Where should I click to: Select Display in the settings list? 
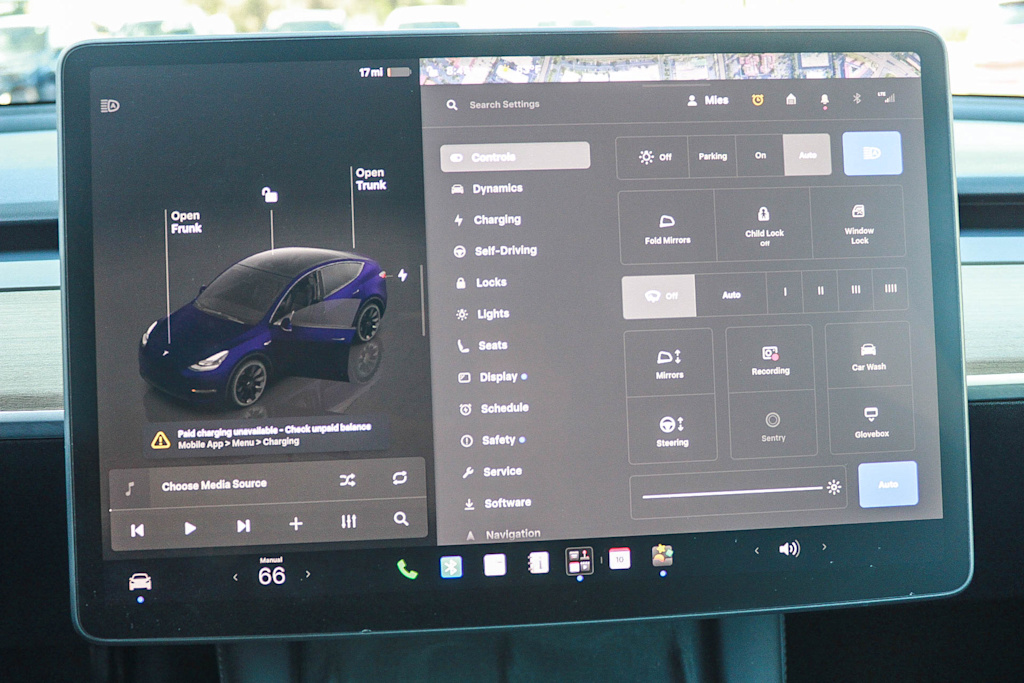[x=492, y=377]
